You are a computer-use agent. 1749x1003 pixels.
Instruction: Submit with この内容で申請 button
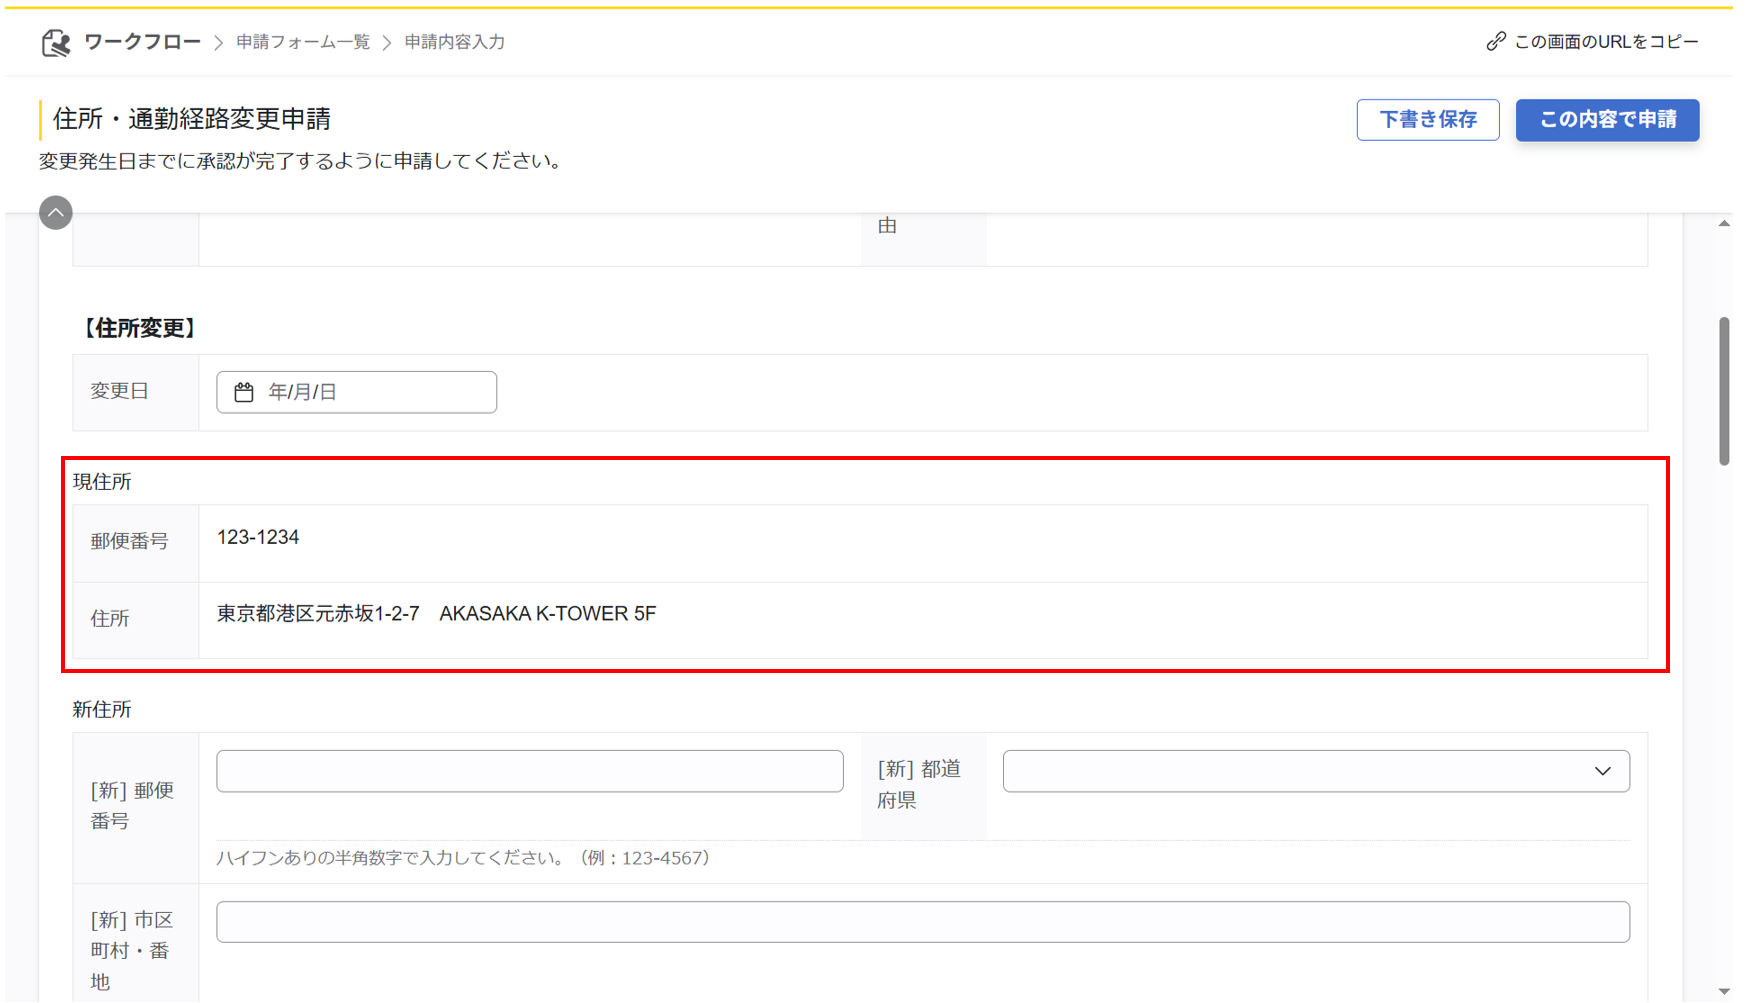coord(1606,120)
